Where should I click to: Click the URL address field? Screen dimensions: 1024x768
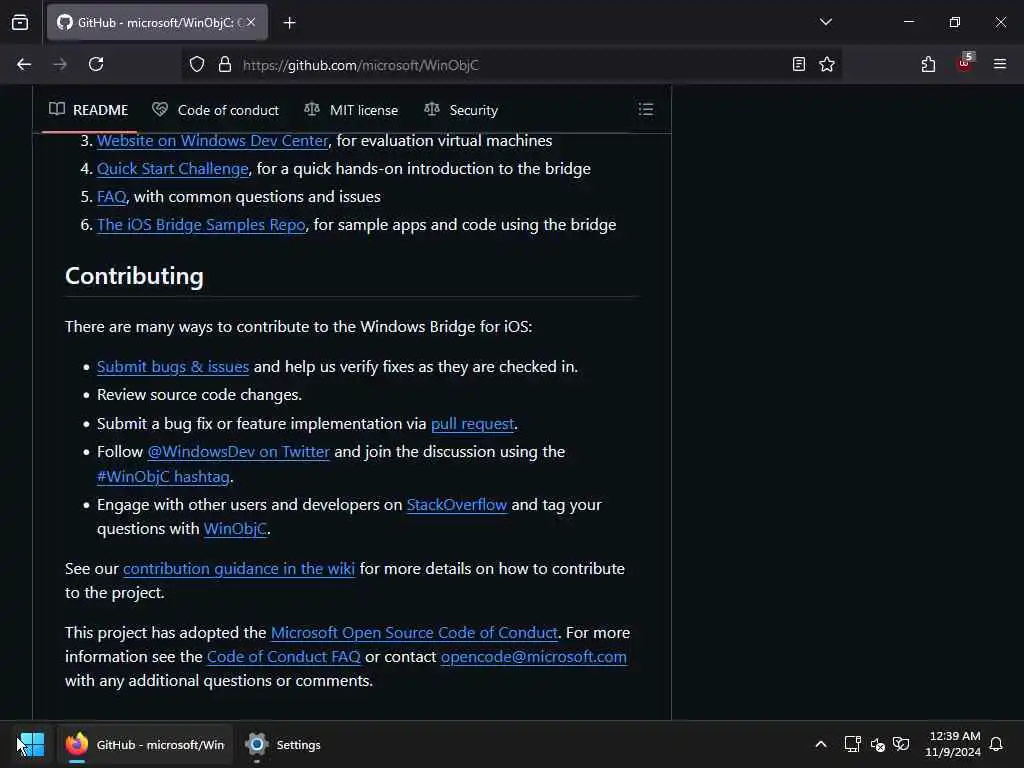point(509,64)
